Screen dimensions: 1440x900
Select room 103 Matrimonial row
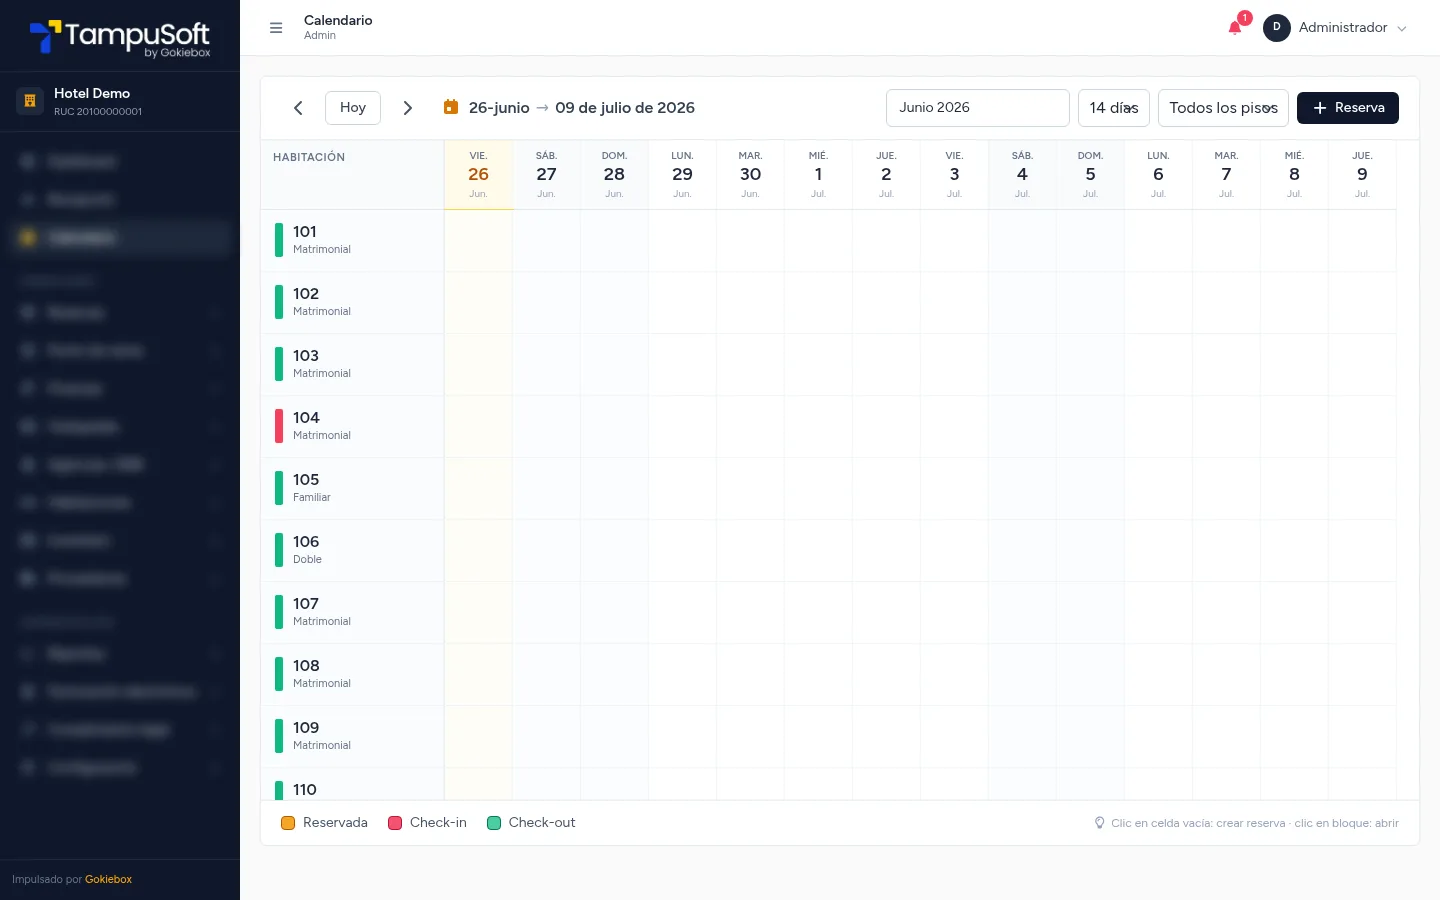pos(352,364)
